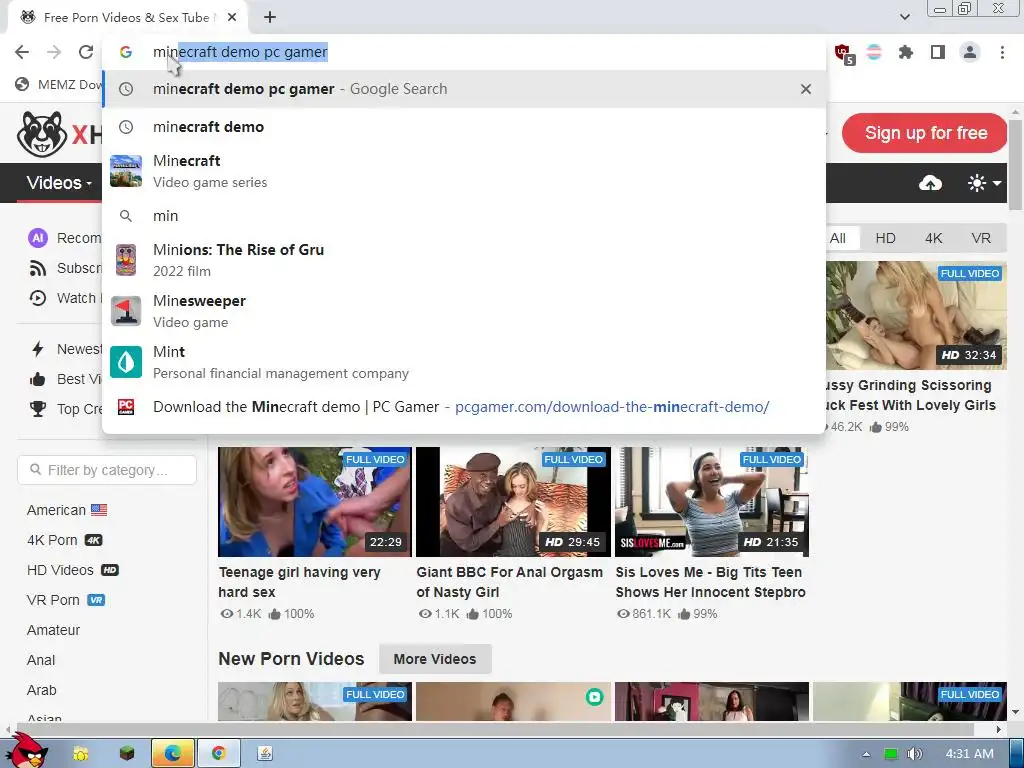Open the volume speaker tray icon
This screenshot has height=768, width=1024.
coord(915,754)
